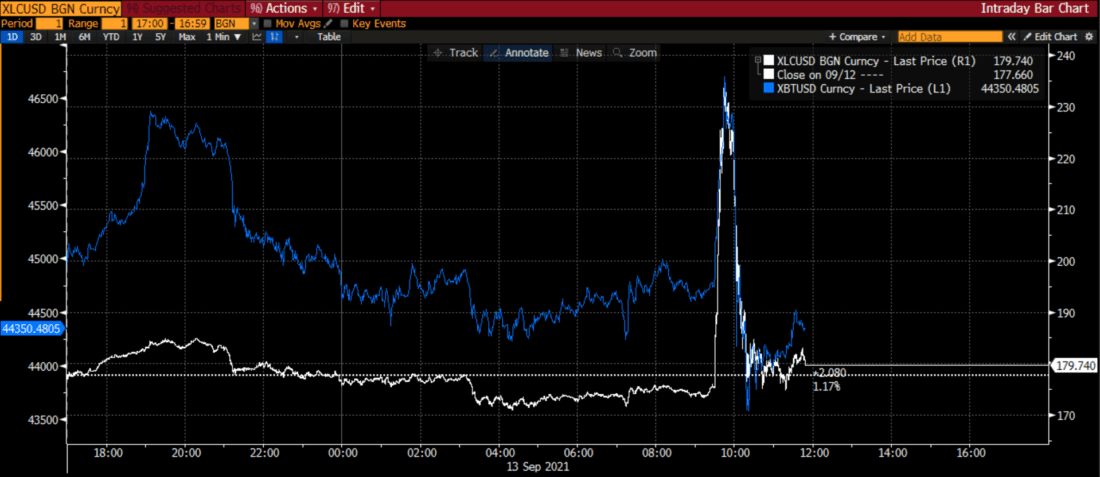Viewport: 1100px width, 477px height.
Task: Select the Max range tab
Action: [187, 36]
